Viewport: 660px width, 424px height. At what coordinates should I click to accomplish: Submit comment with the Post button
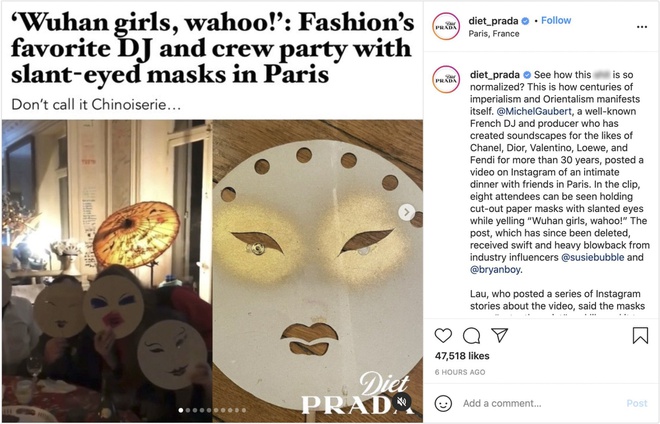point(637,403)
